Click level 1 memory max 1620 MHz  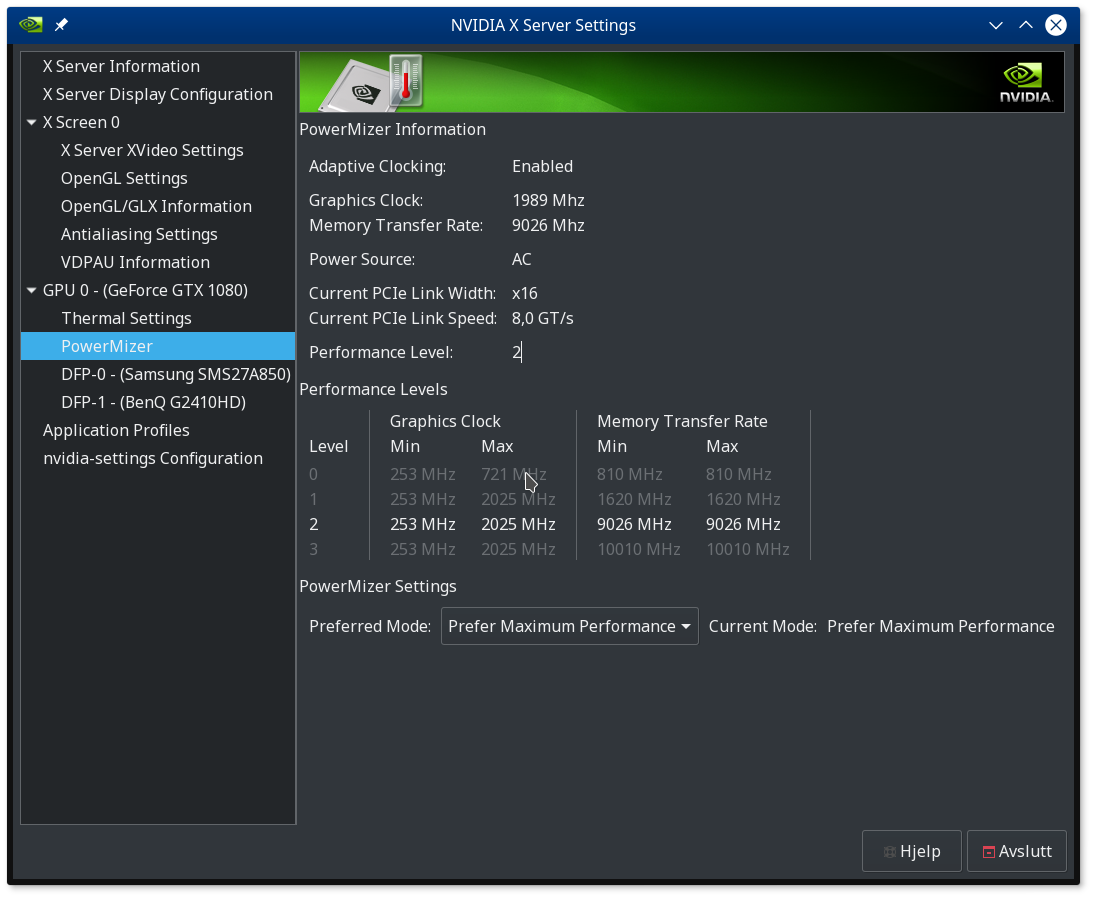[743, 499]
